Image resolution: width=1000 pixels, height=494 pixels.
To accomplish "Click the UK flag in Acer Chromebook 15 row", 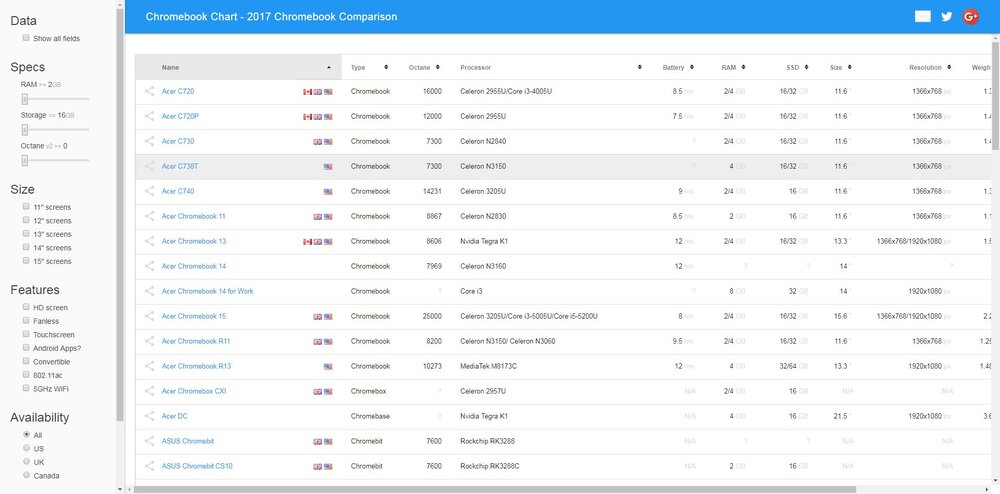I will click(x=318, y=317).
